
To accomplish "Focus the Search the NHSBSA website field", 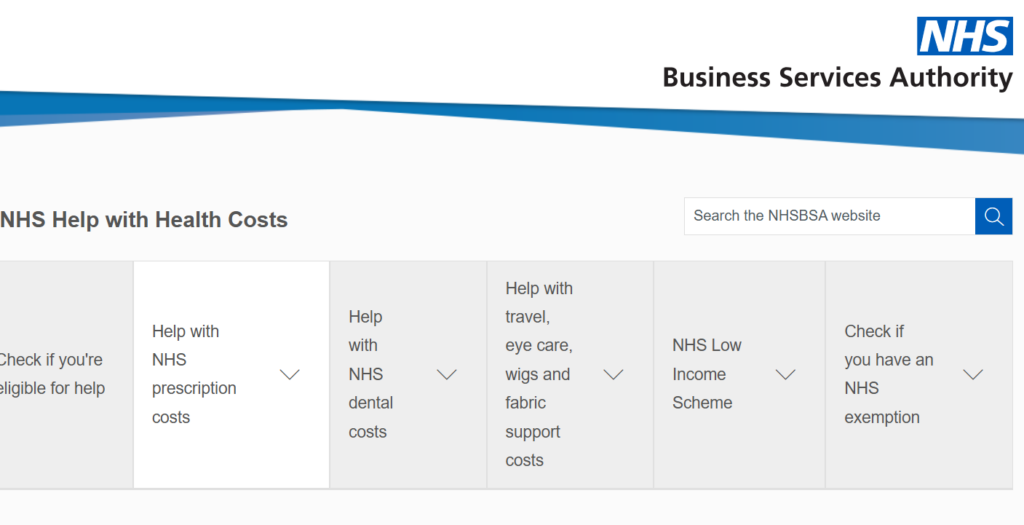I will pos(829,216).
